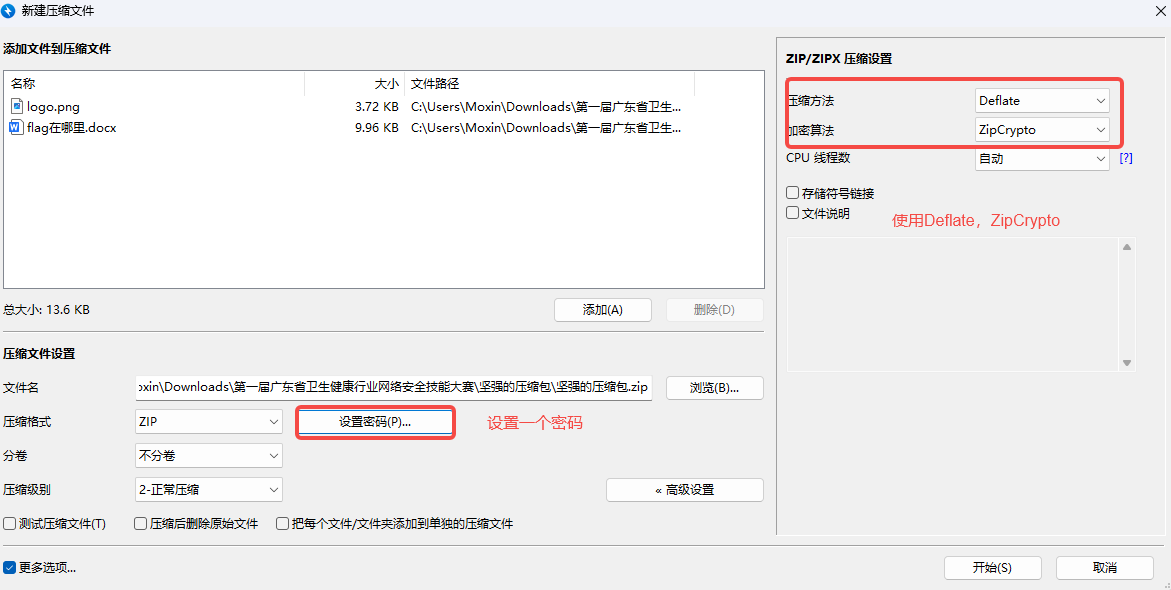The height and width of the screenshot is (590, 1171).
Task: Enable 存储符号链接 checkbox
Action: [793, 193]
